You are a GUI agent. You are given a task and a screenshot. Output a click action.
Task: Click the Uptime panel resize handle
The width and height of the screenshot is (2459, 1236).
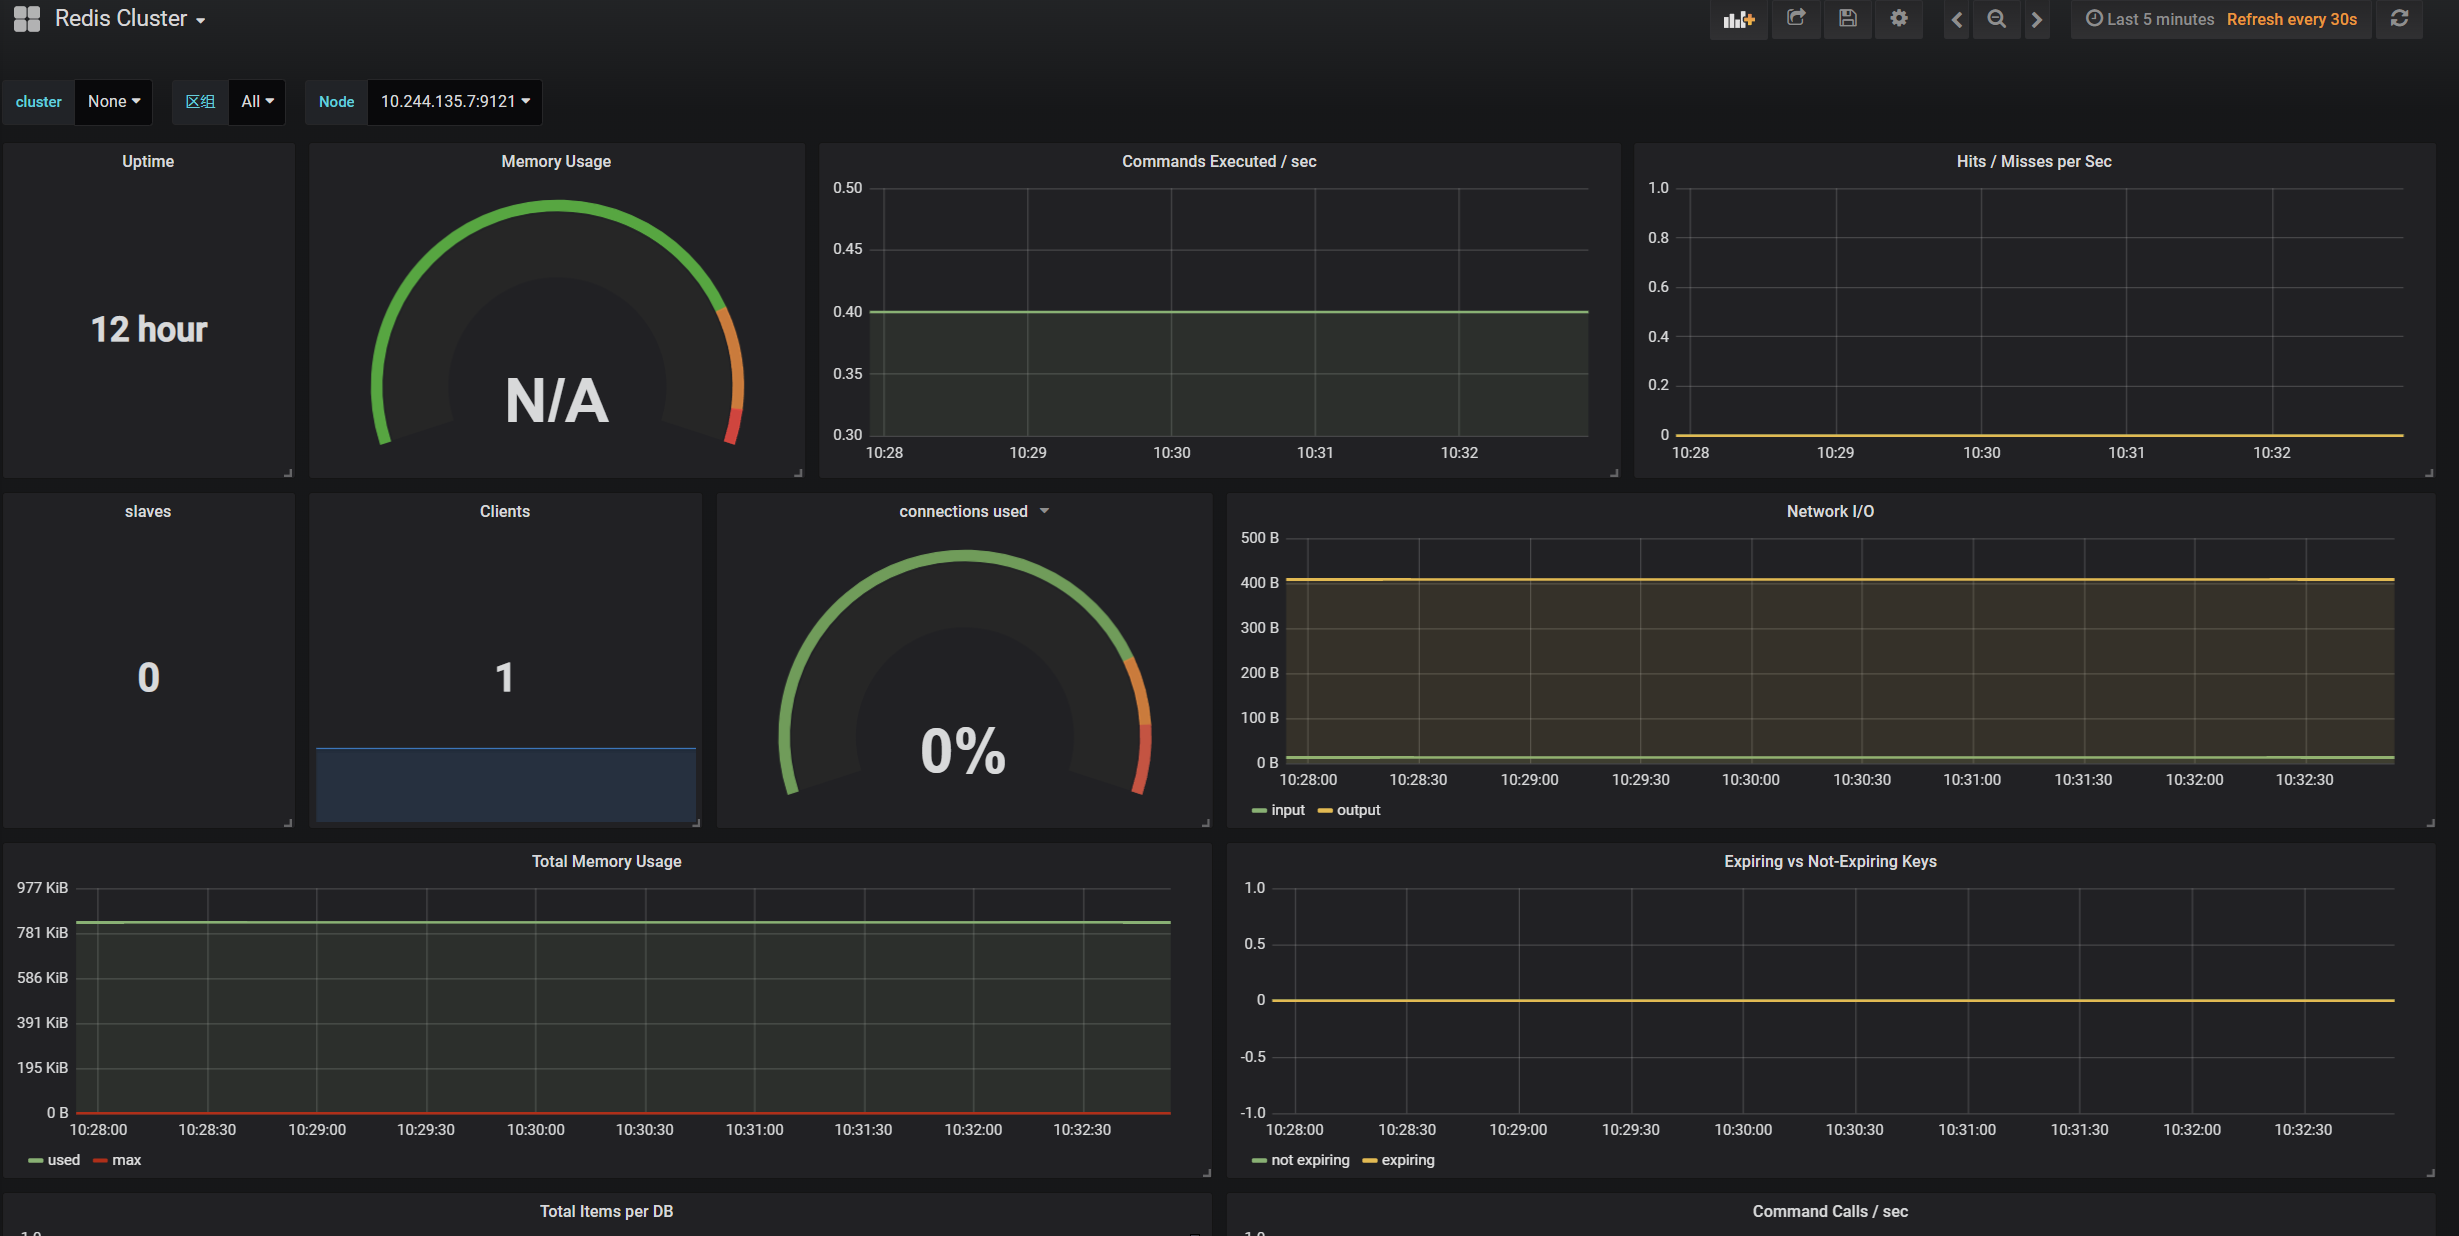288,472
